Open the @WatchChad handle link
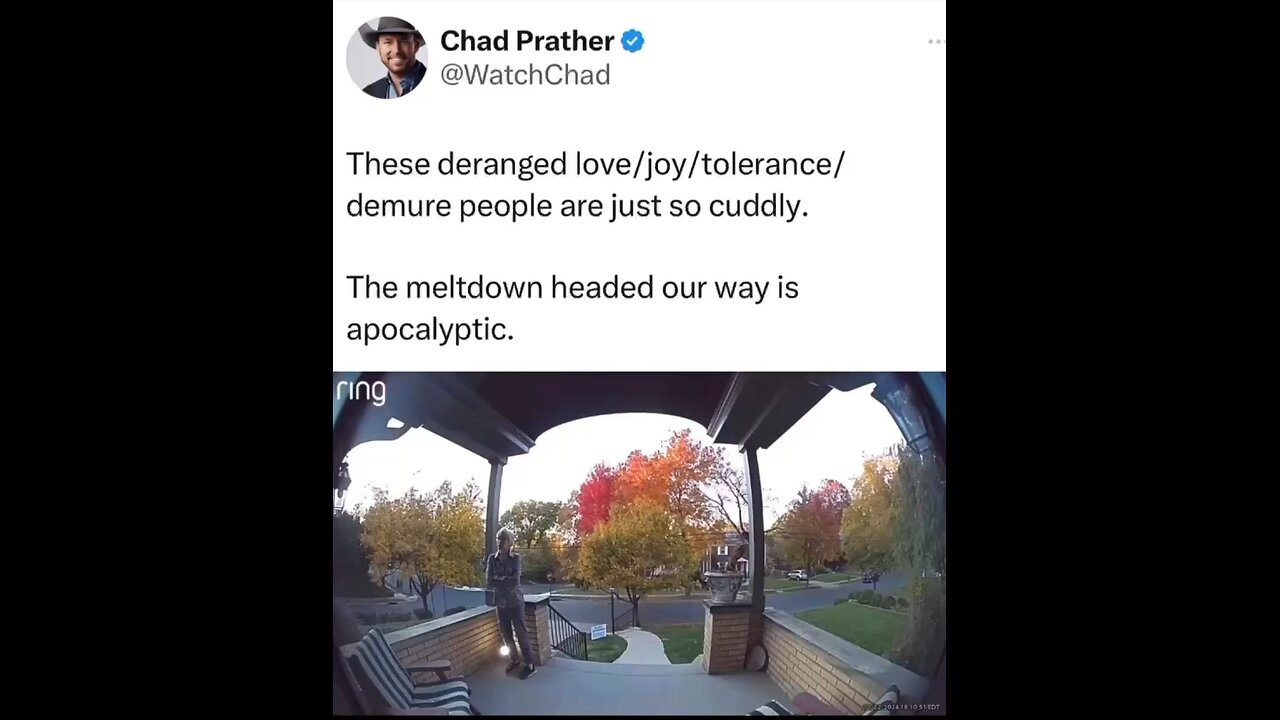This screenshot has width=1280, height=720. pos(525,75)
